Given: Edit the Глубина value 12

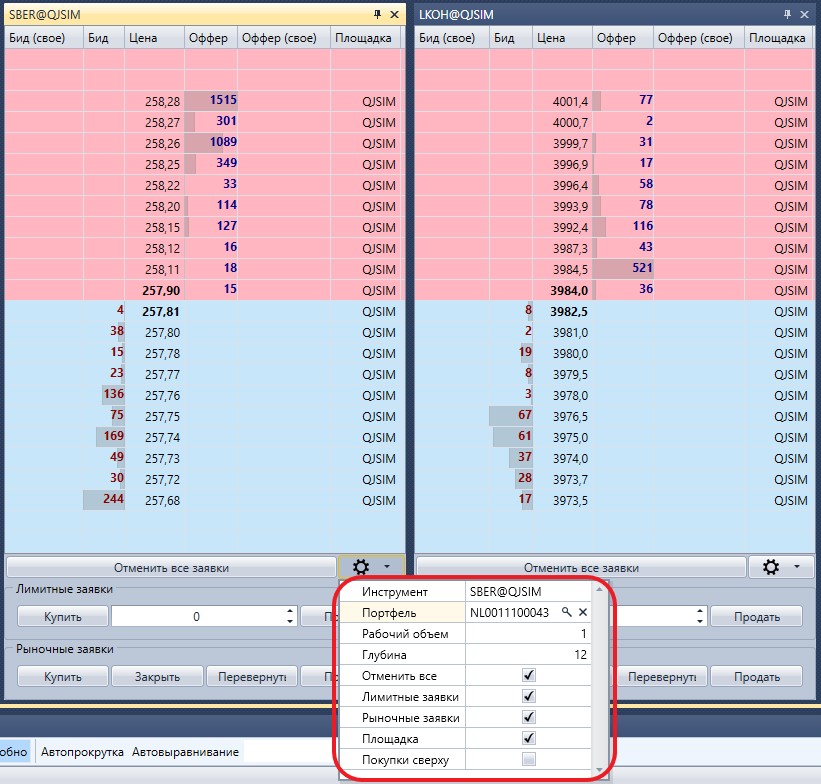Looking at the screenshot, I should pos(528,655).
